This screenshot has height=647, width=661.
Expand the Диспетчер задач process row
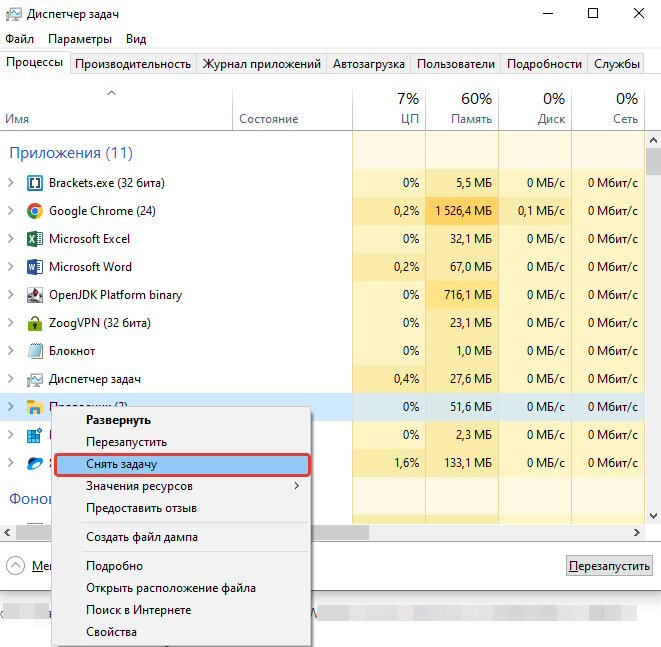click(x=11, y=379)
